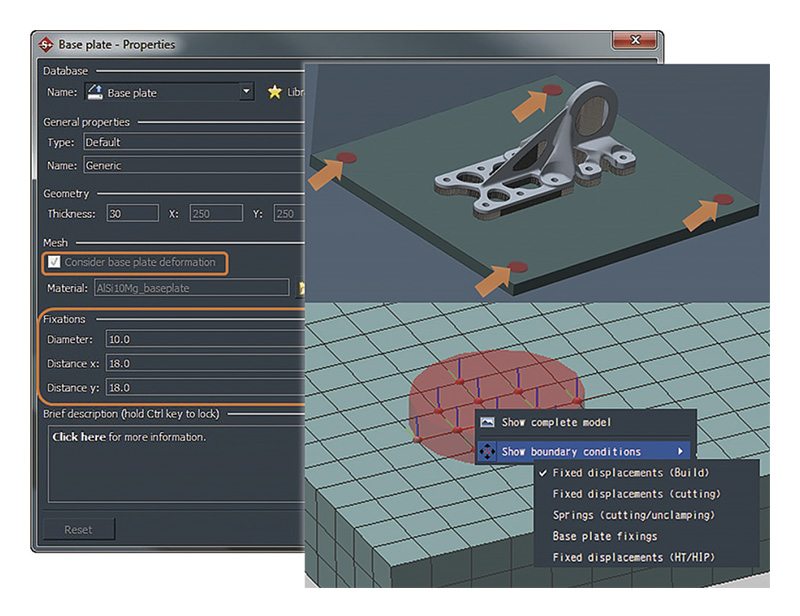Click the base plate icon in Name field
This screenshot has width=800, height=616.
(x=95, y=93)
